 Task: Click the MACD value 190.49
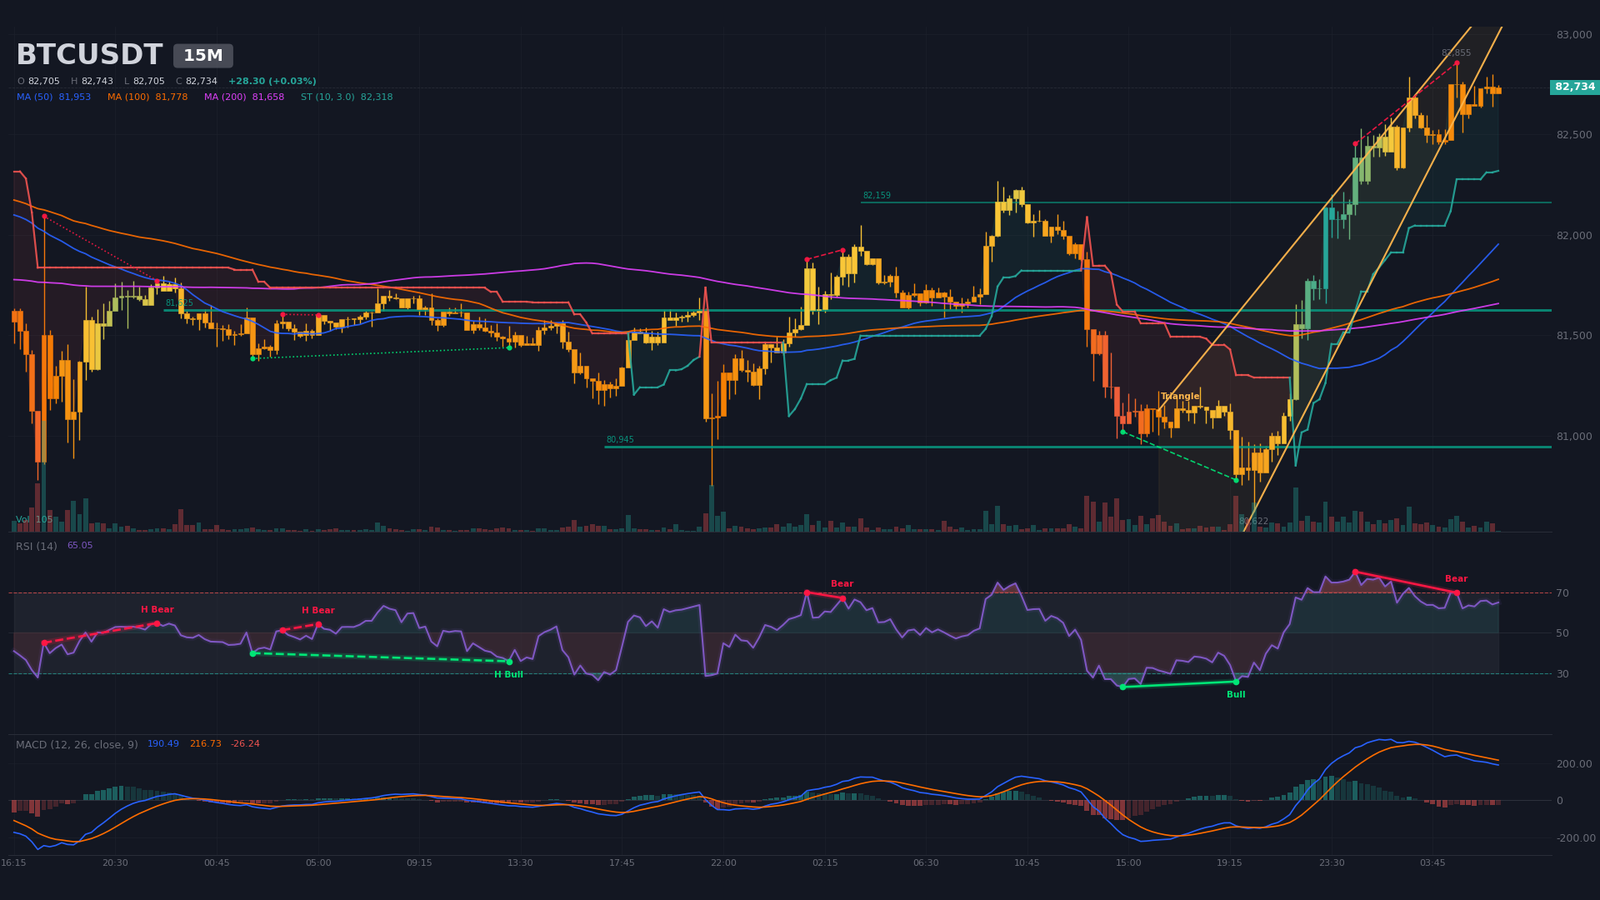point(163,744)
